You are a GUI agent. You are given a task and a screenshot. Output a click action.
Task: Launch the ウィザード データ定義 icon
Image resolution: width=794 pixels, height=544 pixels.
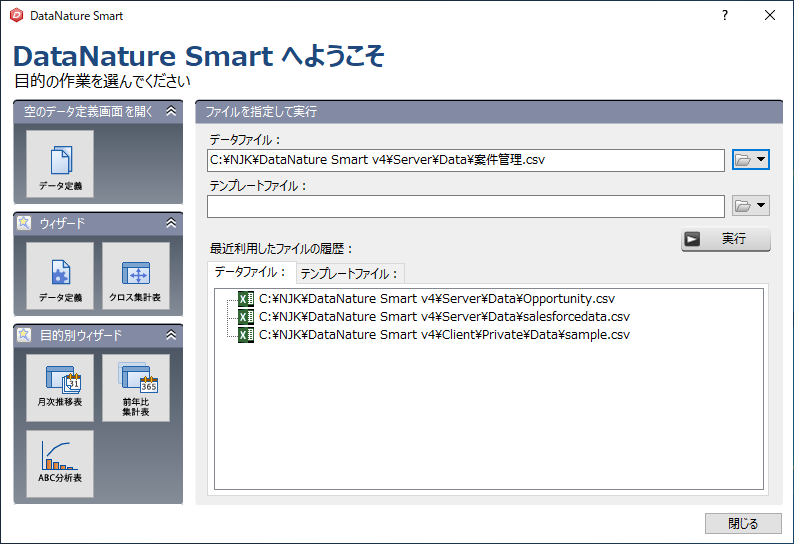[60, 276]
